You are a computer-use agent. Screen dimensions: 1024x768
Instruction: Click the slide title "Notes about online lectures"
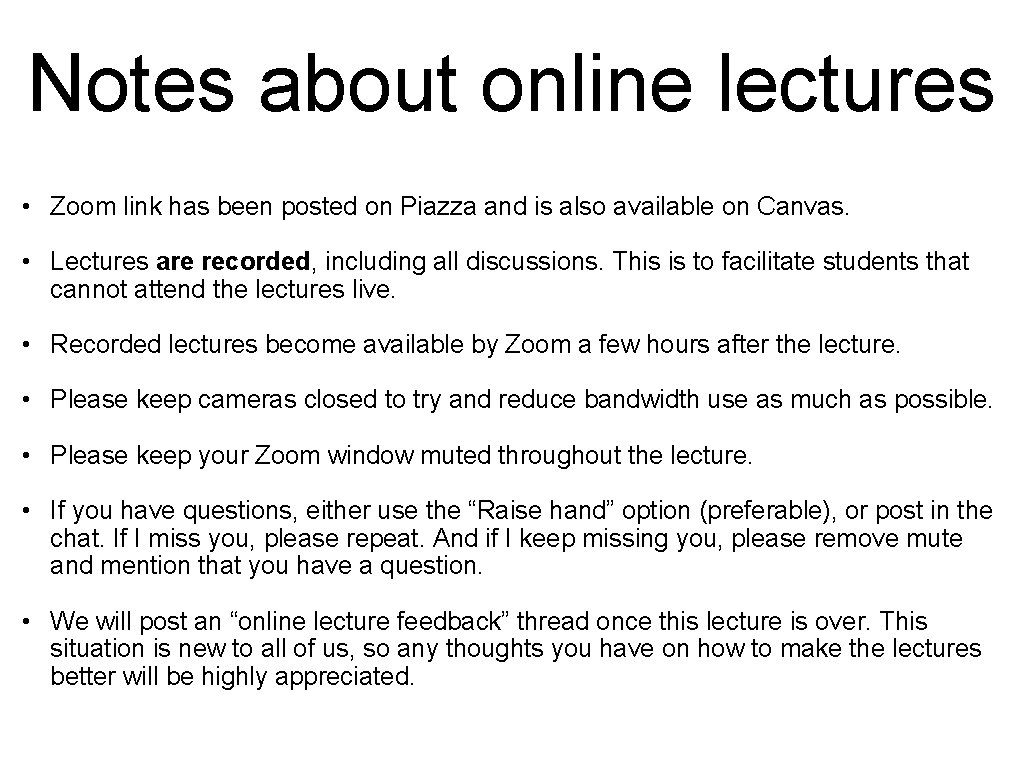point(511,84)
